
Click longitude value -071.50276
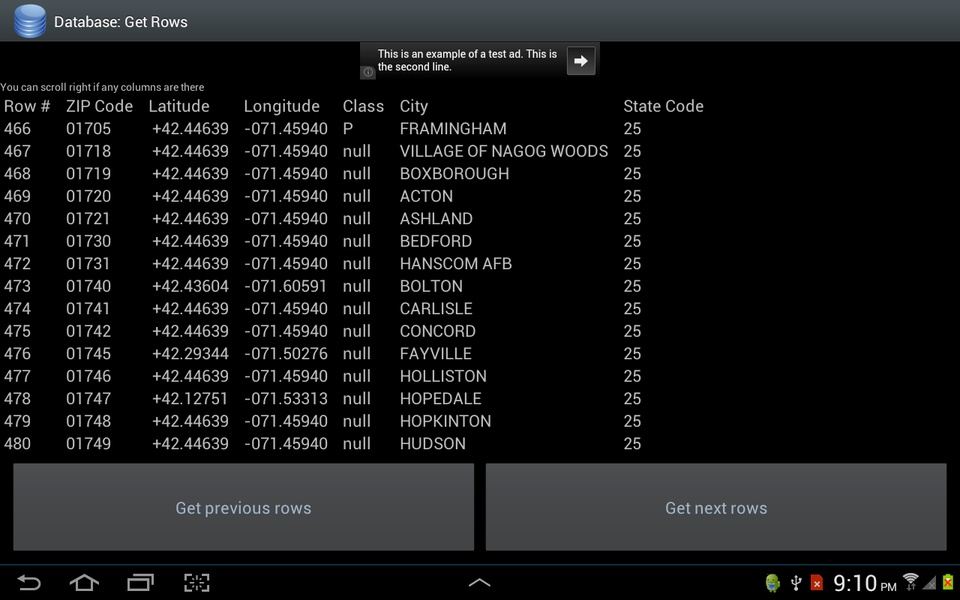point(286,354)
